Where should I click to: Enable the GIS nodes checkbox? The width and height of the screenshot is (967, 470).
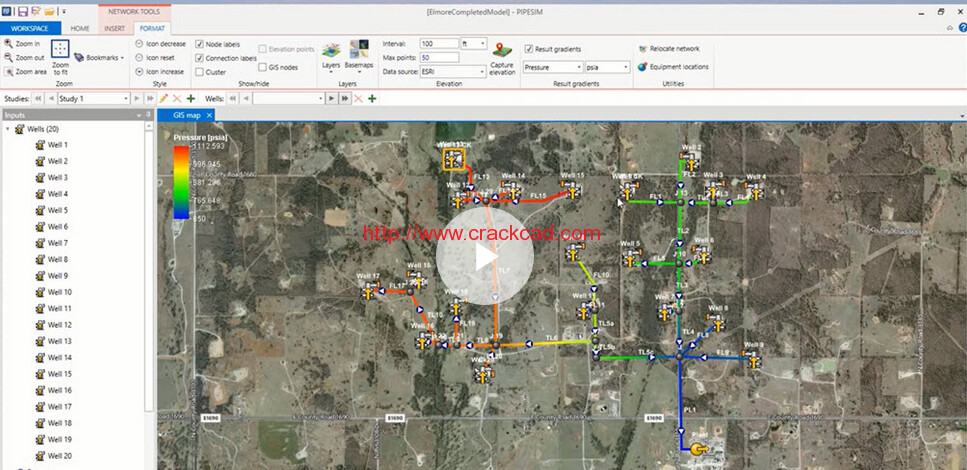263,67
